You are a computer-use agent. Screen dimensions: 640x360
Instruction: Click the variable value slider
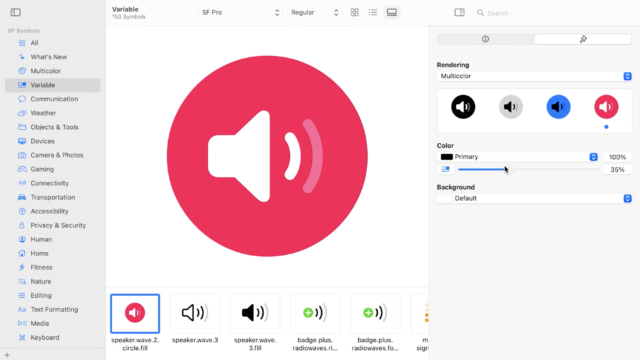(528, 169)
